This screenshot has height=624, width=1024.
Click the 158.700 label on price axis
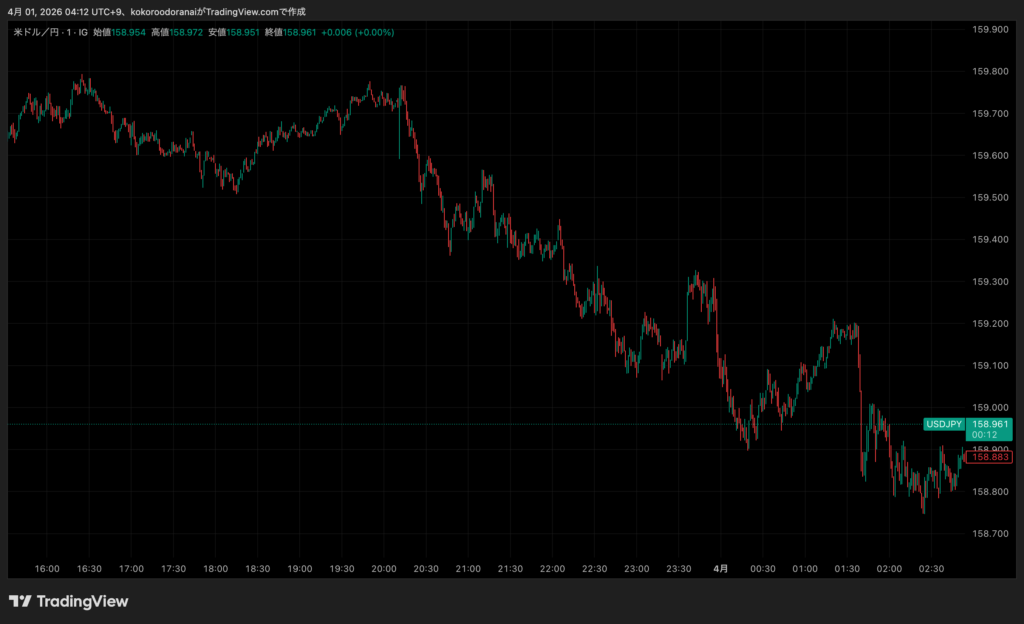(x=989, y=533)
